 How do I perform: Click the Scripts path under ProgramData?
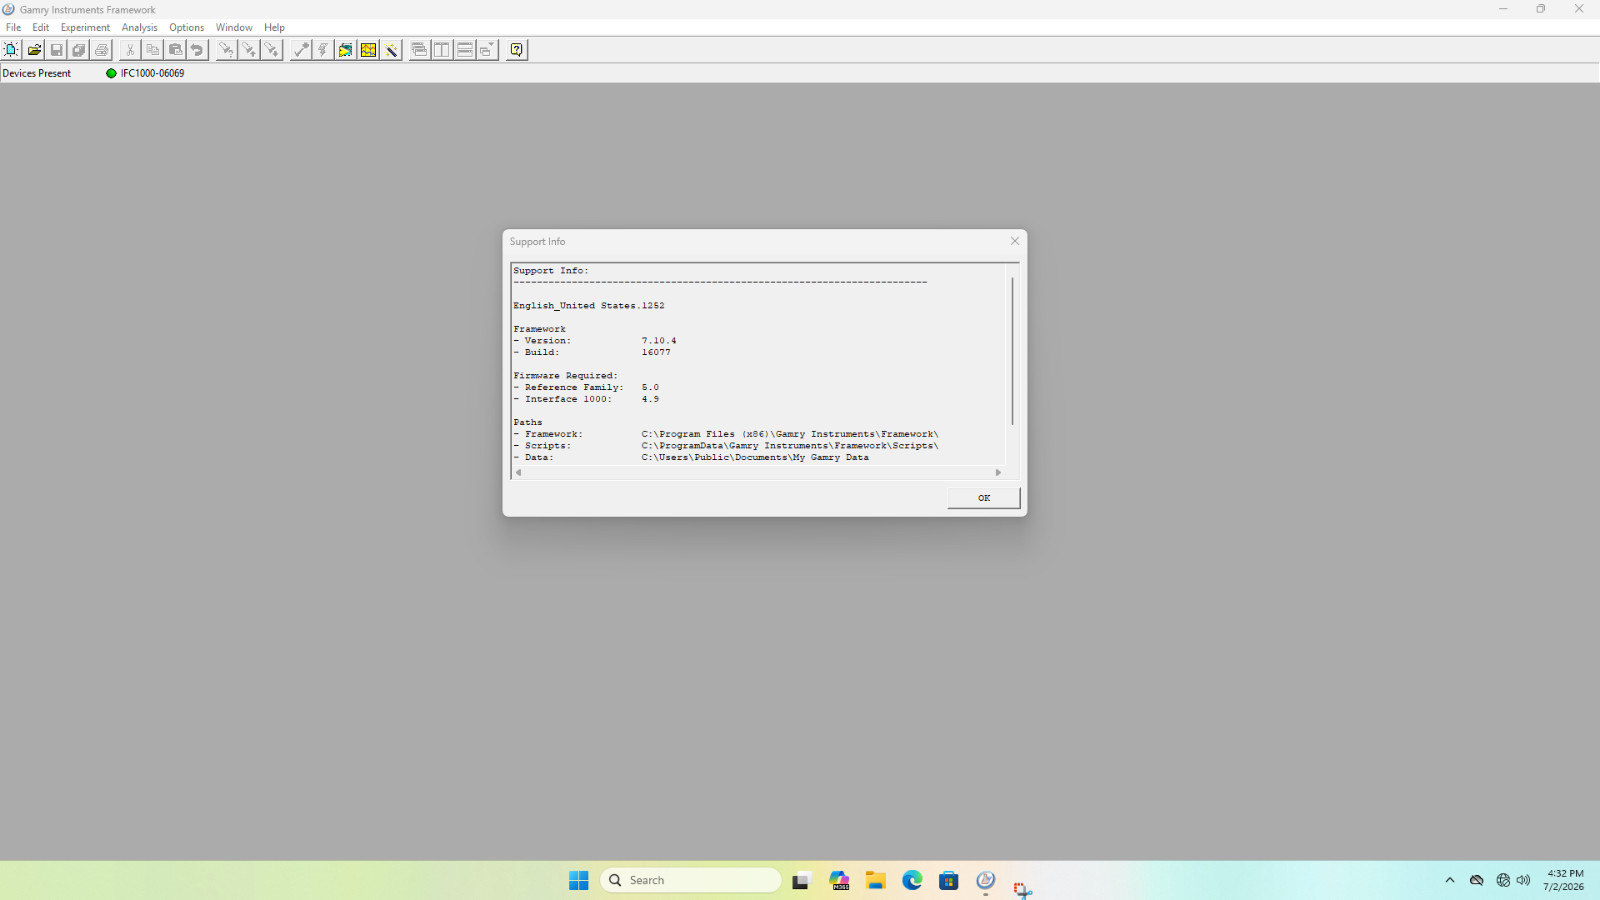(790, 446)
